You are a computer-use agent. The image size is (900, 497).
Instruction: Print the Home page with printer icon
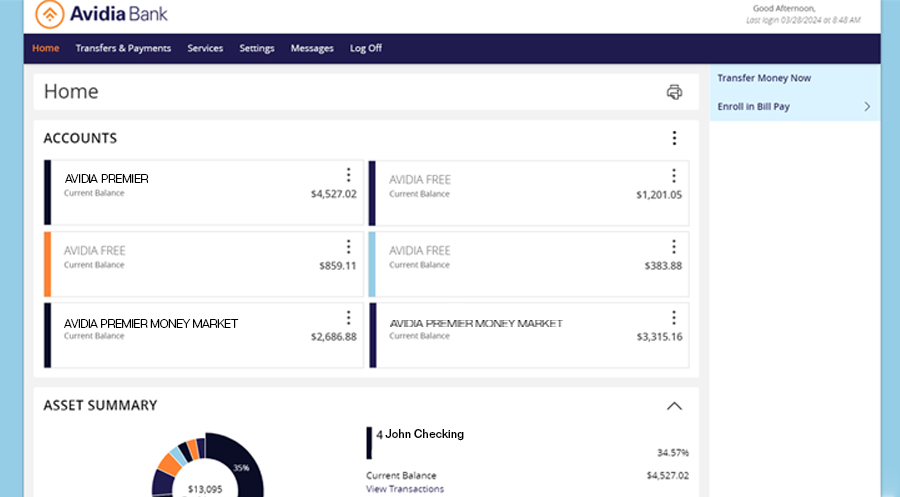pos(674,92)
